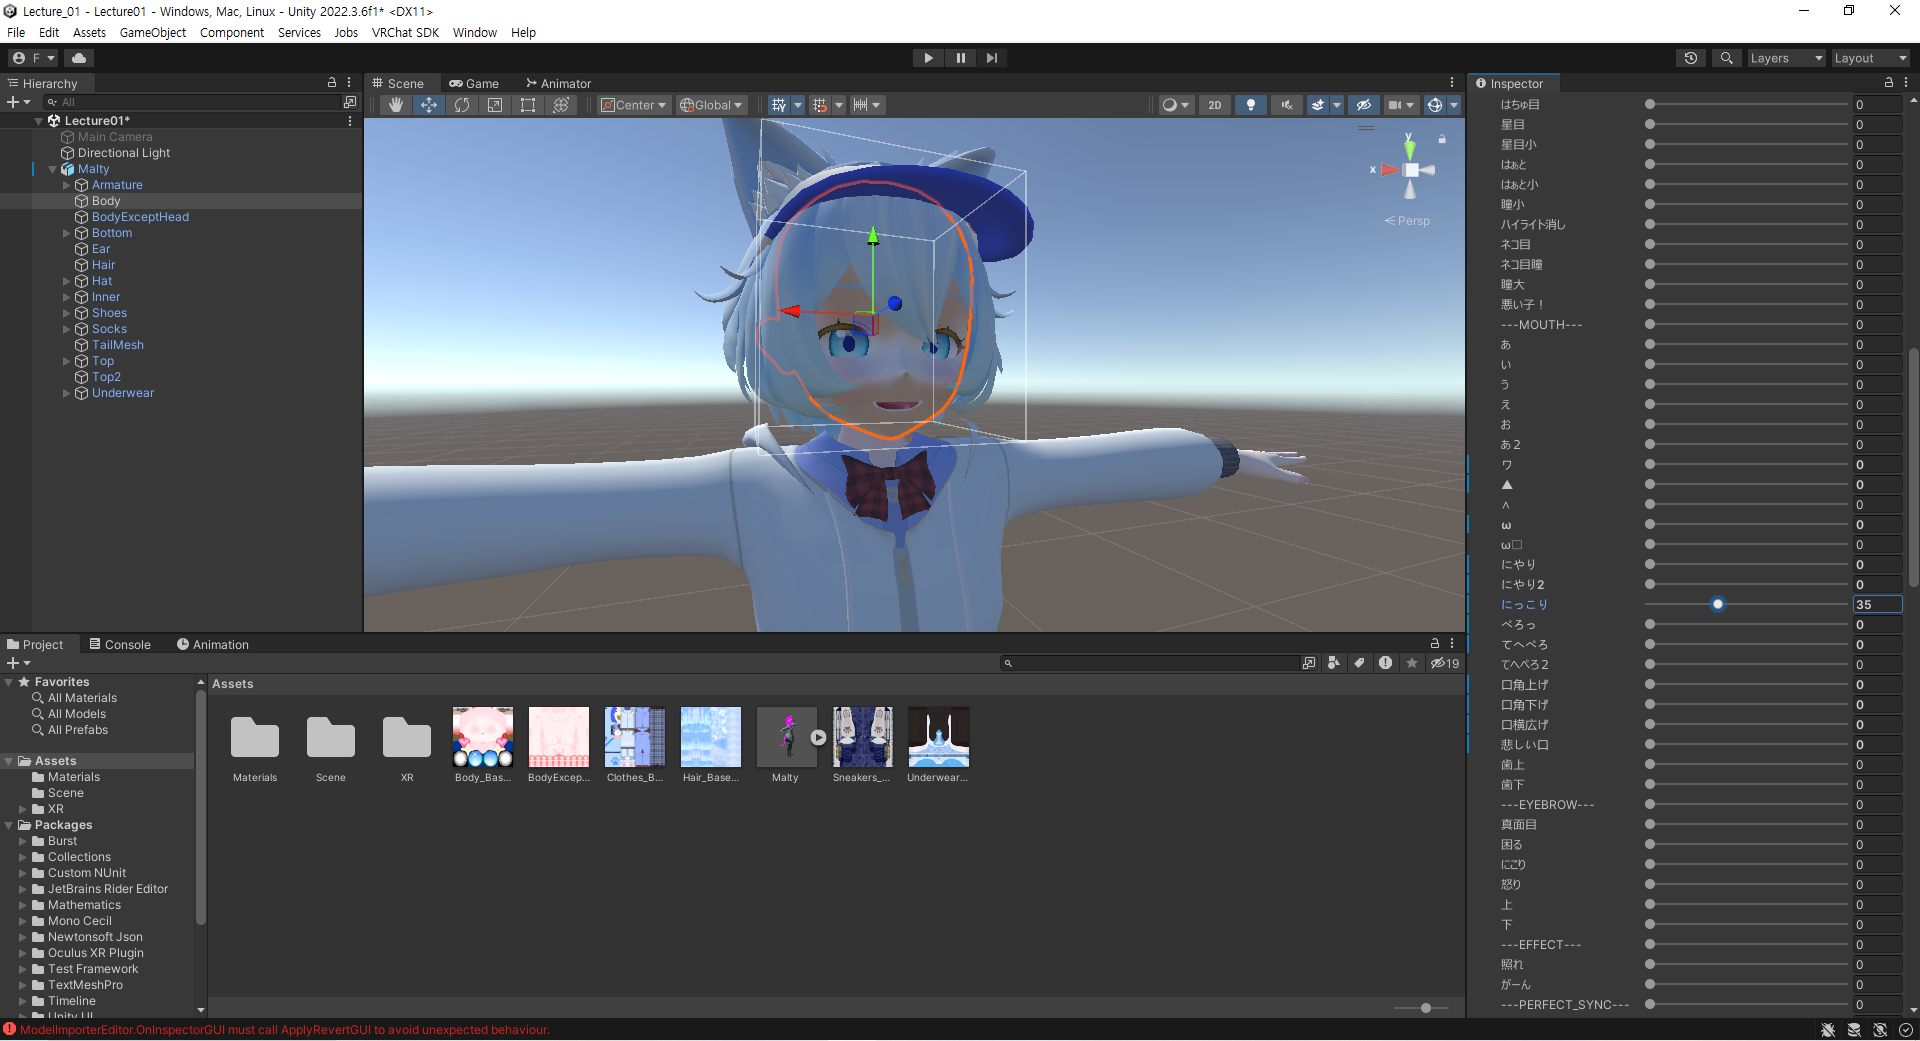Select BodyExceptHead in Hierarchy
Screen dimensions: 1920x1041
[140, 217]
